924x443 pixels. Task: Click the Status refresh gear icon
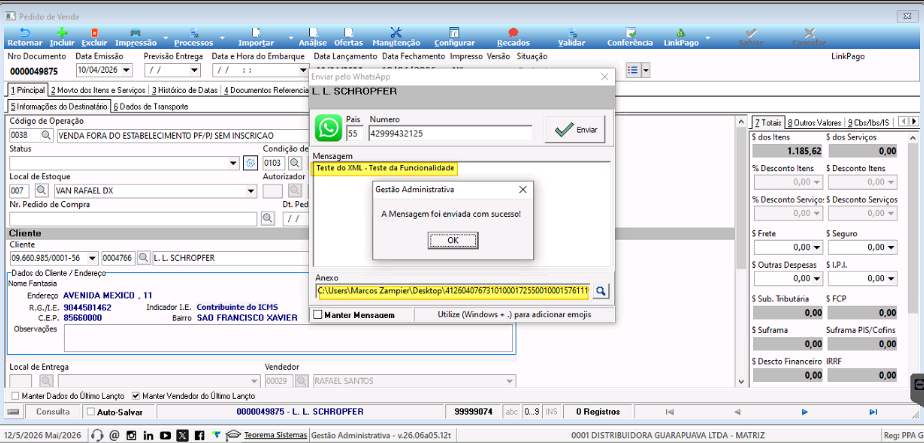pos(250,163)
